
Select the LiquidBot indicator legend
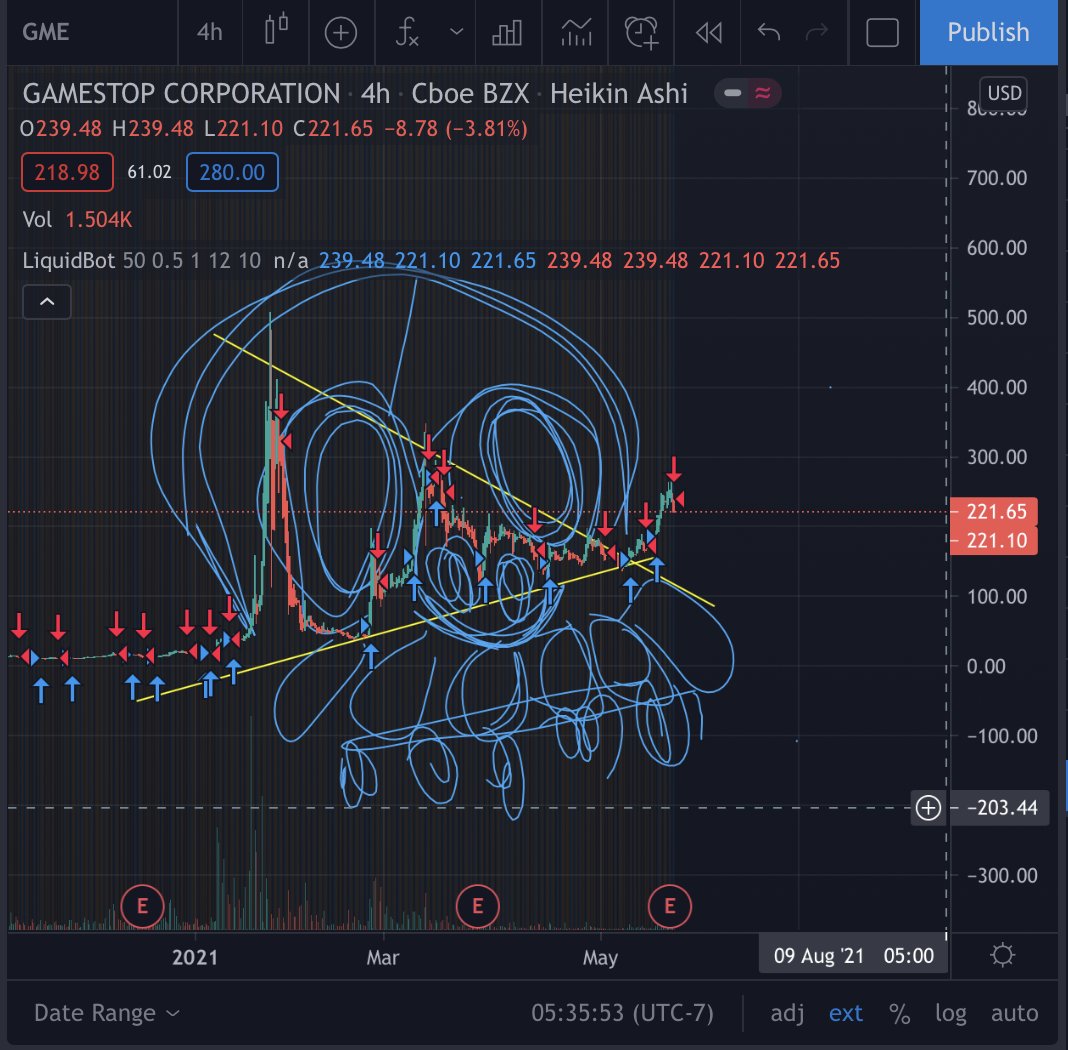(68, 260)
